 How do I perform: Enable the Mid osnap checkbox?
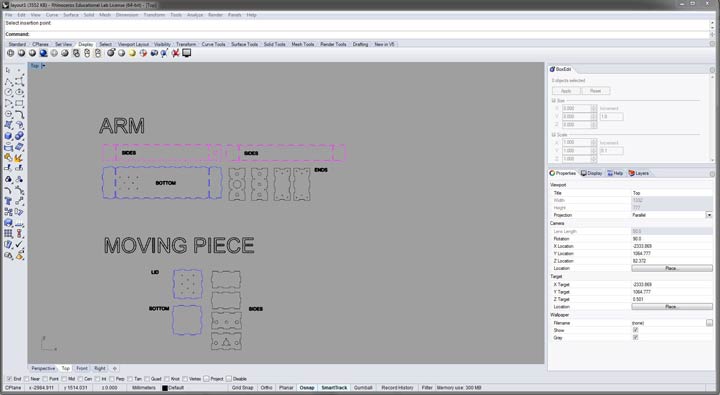coord(64,379)
